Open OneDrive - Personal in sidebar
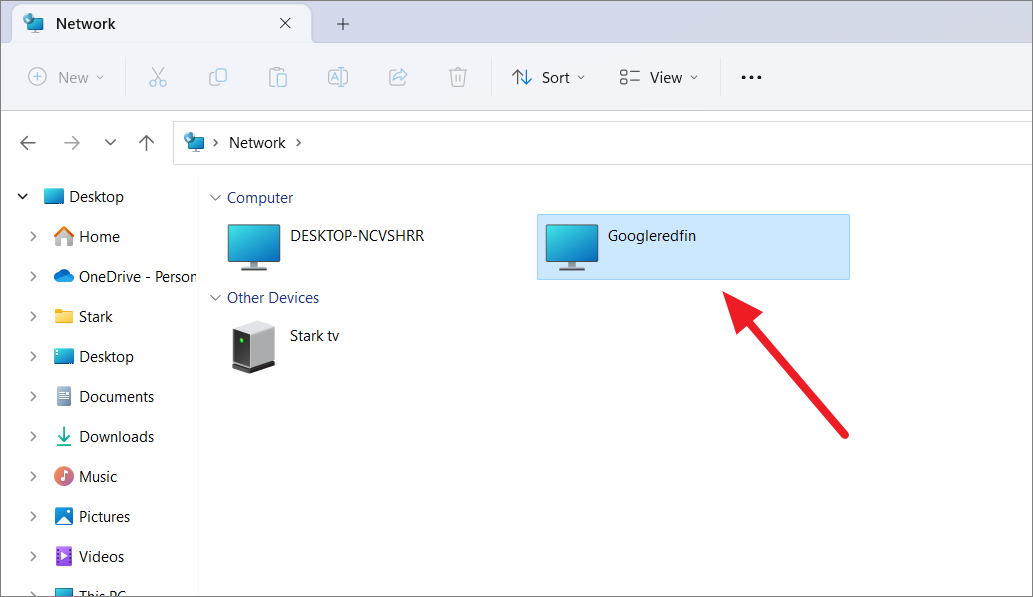This screenshot has height=597, width=1033. 125,277
